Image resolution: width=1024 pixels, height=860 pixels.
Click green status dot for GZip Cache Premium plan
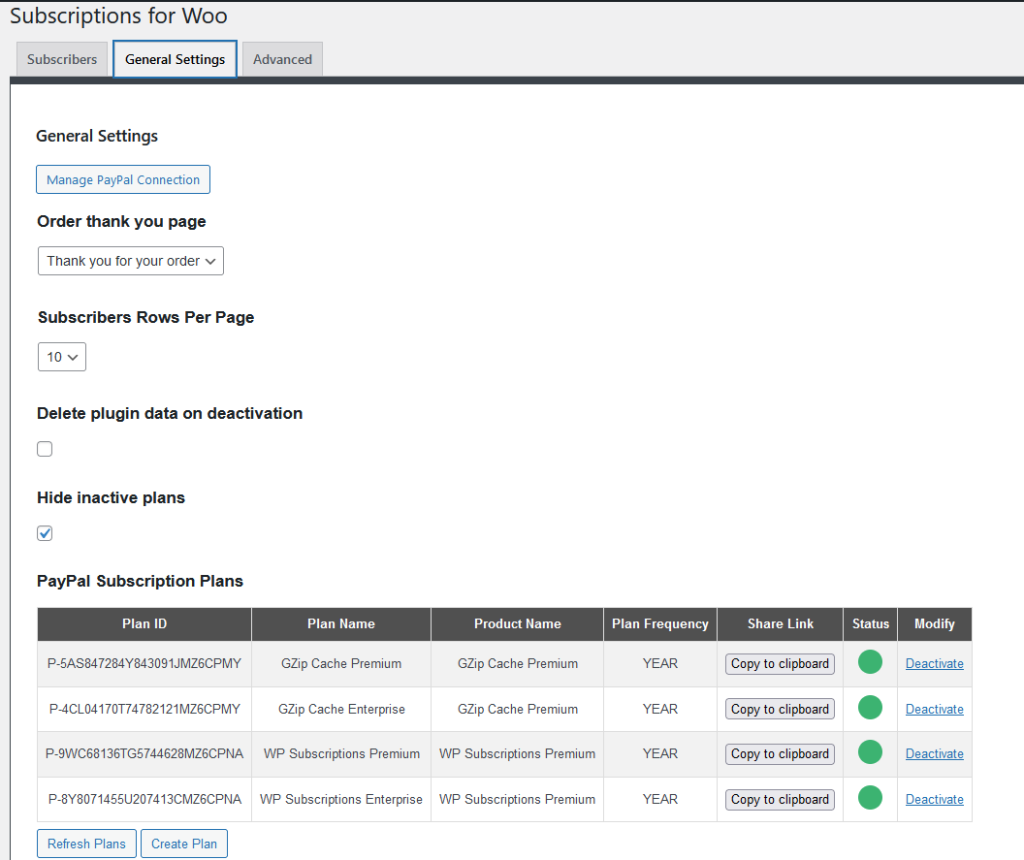coord(870,662)
